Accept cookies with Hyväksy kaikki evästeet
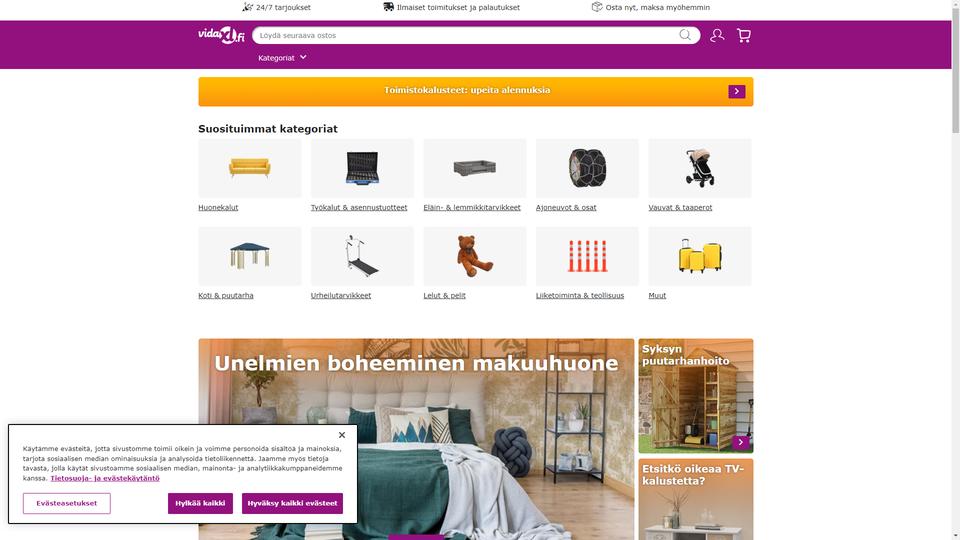This screenshot has width=960, height=540. click(x=292, y=503)
